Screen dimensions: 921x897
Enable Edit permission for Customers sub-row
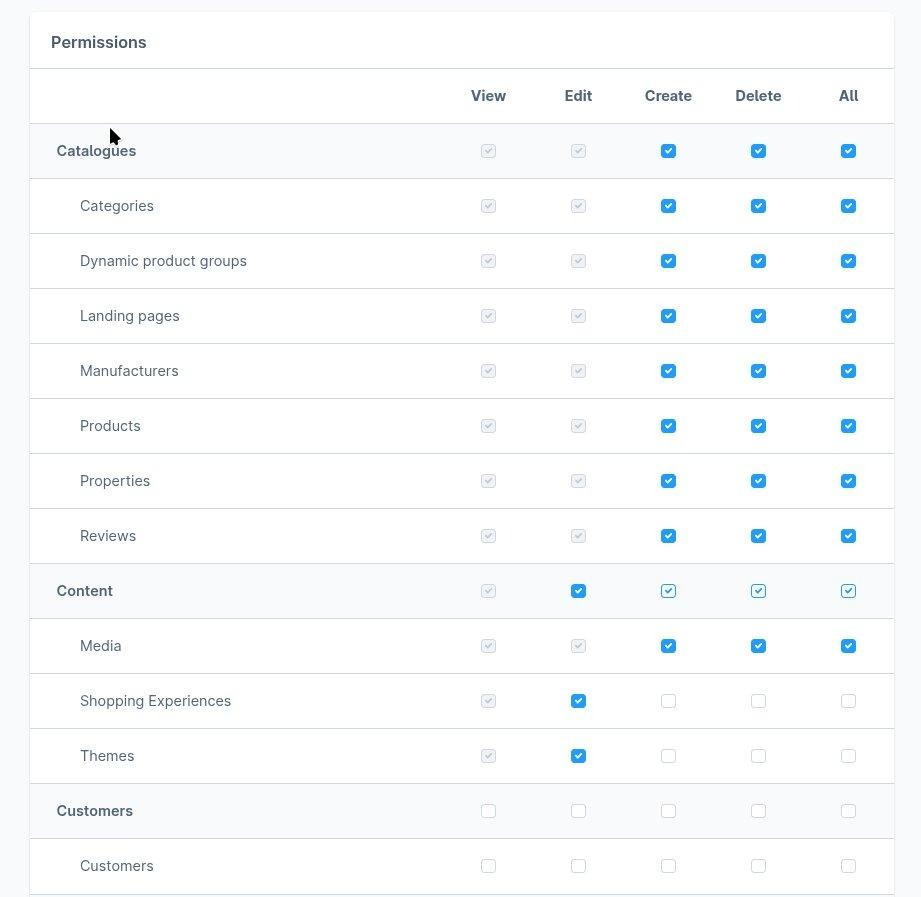(x=578, y=866)
